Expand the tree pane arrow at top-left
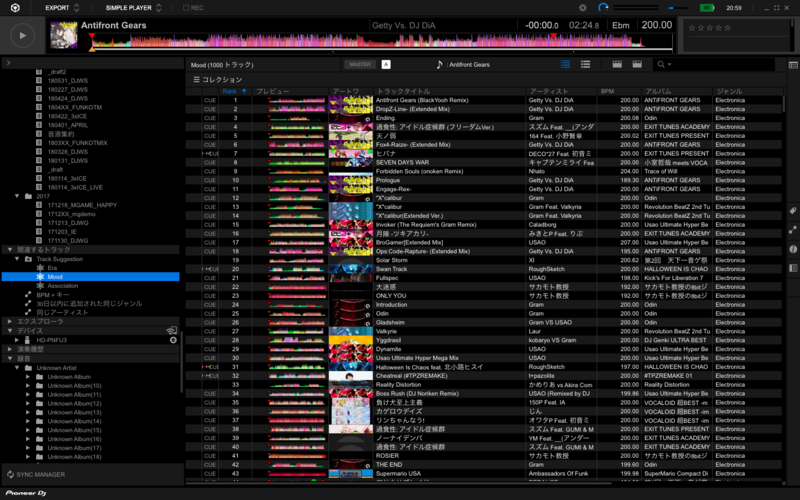800x500 pixels. pyautogui.click(x=8, y=63)
